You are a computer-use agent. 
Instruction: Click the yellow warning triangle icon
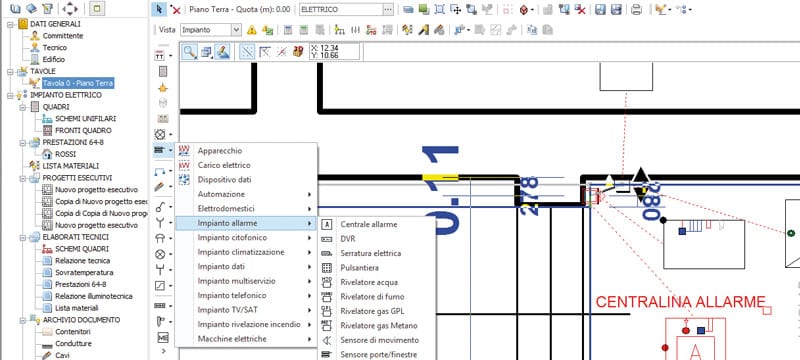click(x=252, y=30)
